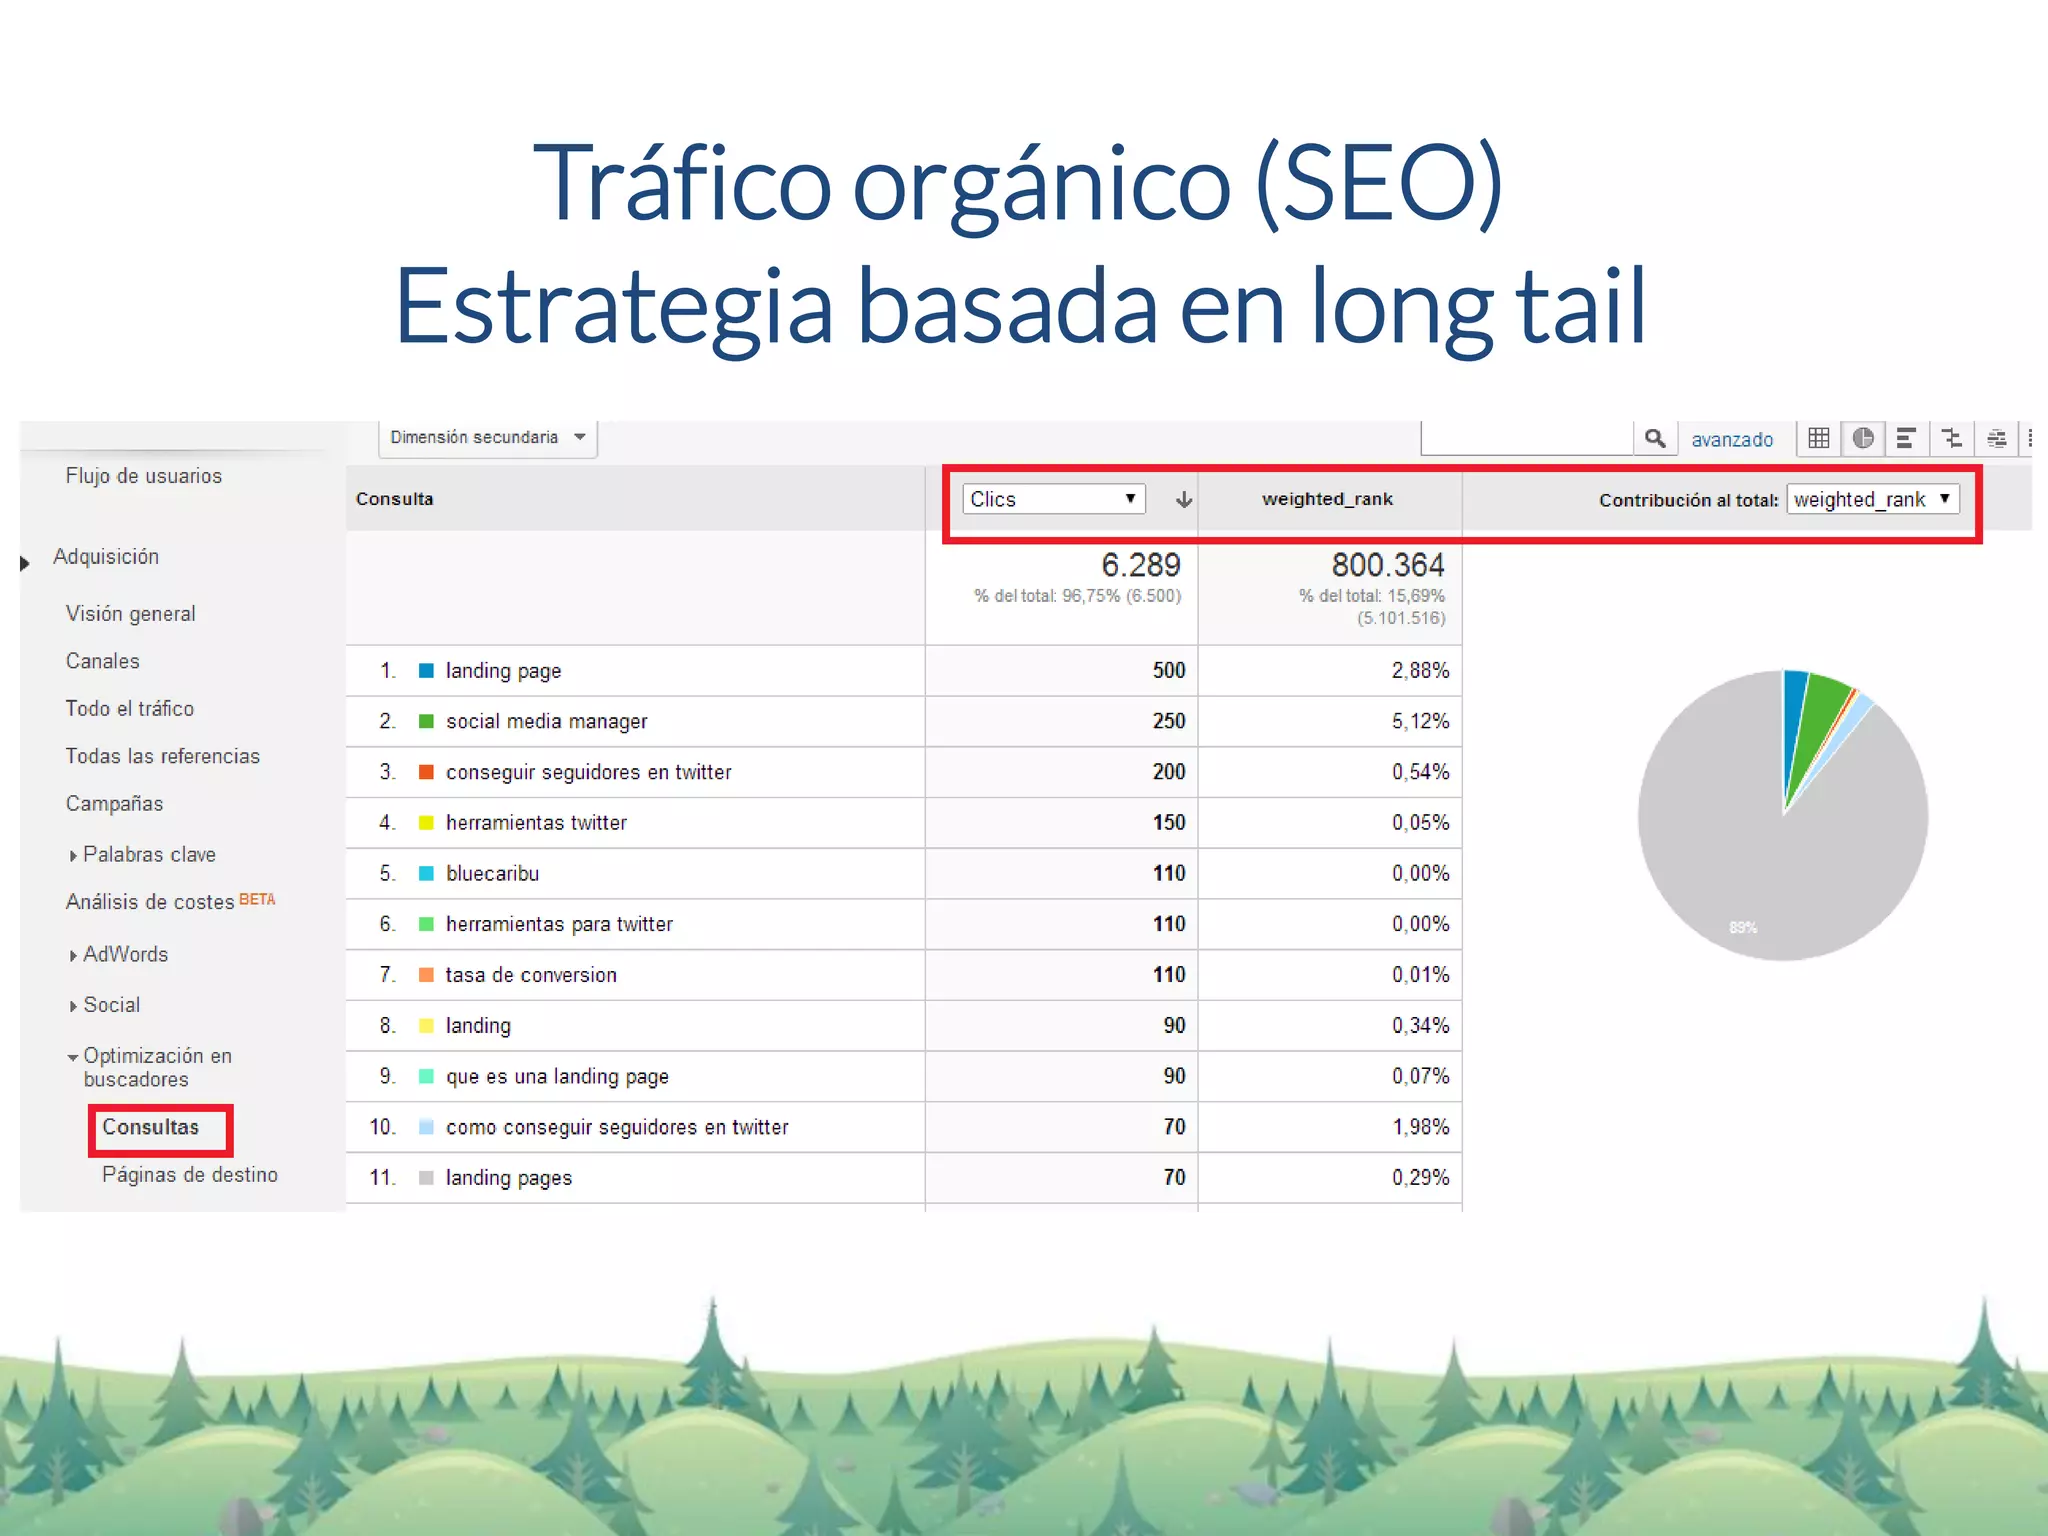Click the avanzado filter link
This screenshot has width=2048, height=1536.
(x=1732, y=440)
